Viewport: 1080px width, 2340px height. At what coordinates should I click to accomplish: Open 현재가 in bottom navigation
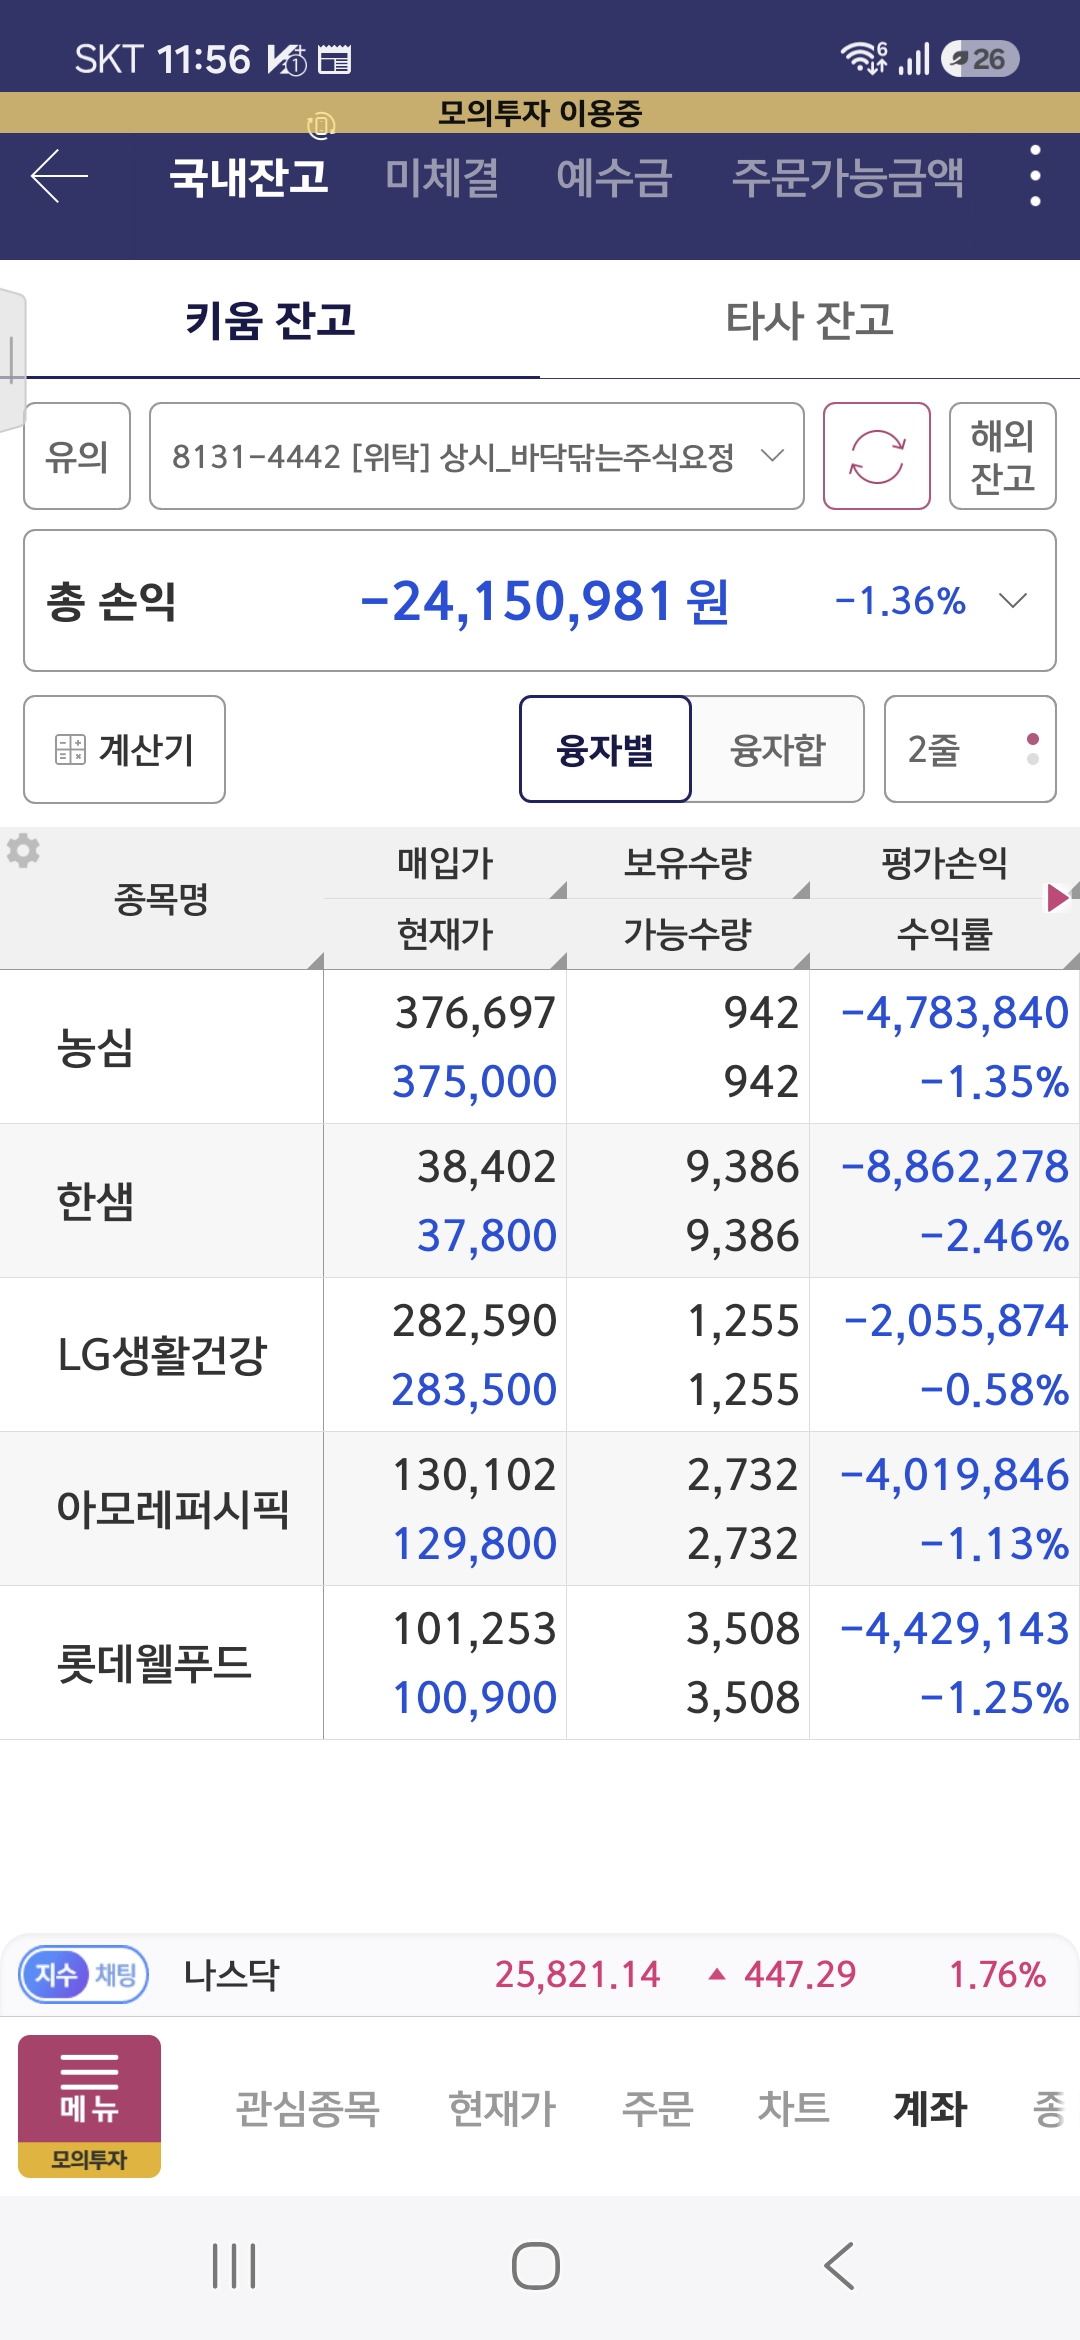tap(502, 2108)
